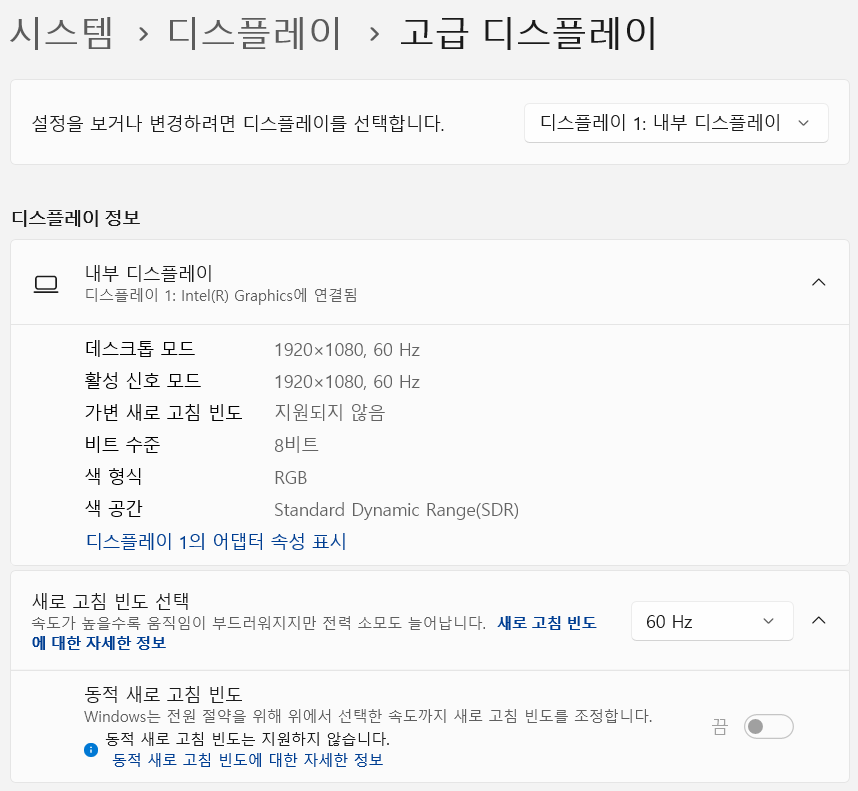Open 디스플레이 1의 어댑터 속성 표시 link
This screenshot has width=858, height=791.
click(216, 542)
